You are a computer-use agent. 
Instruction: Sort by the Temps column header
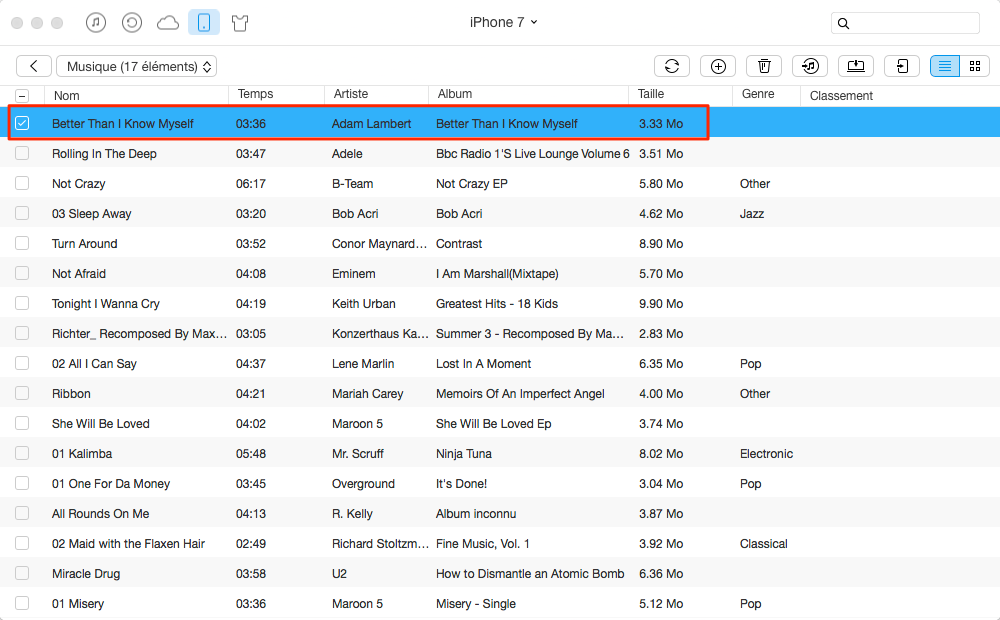[255, 94]
